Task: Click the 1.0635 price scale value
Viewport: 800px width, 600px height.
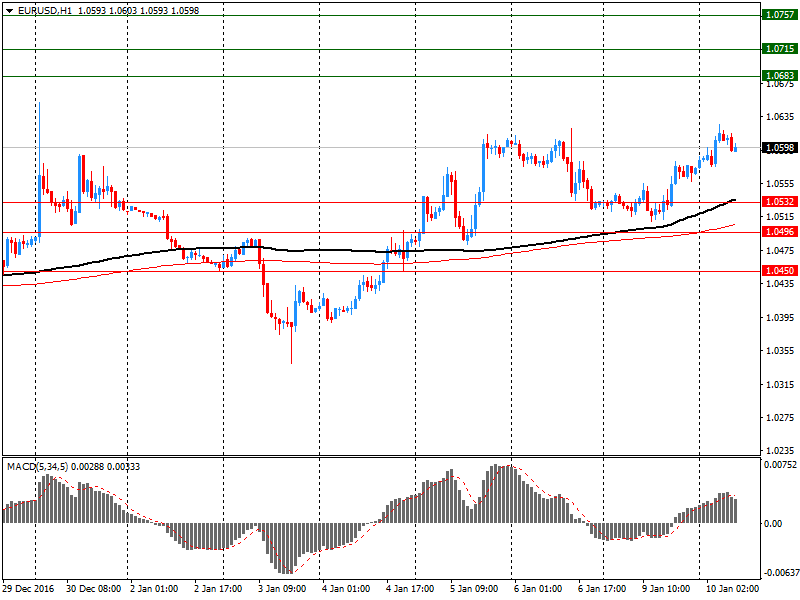Action: coord(781,117)
